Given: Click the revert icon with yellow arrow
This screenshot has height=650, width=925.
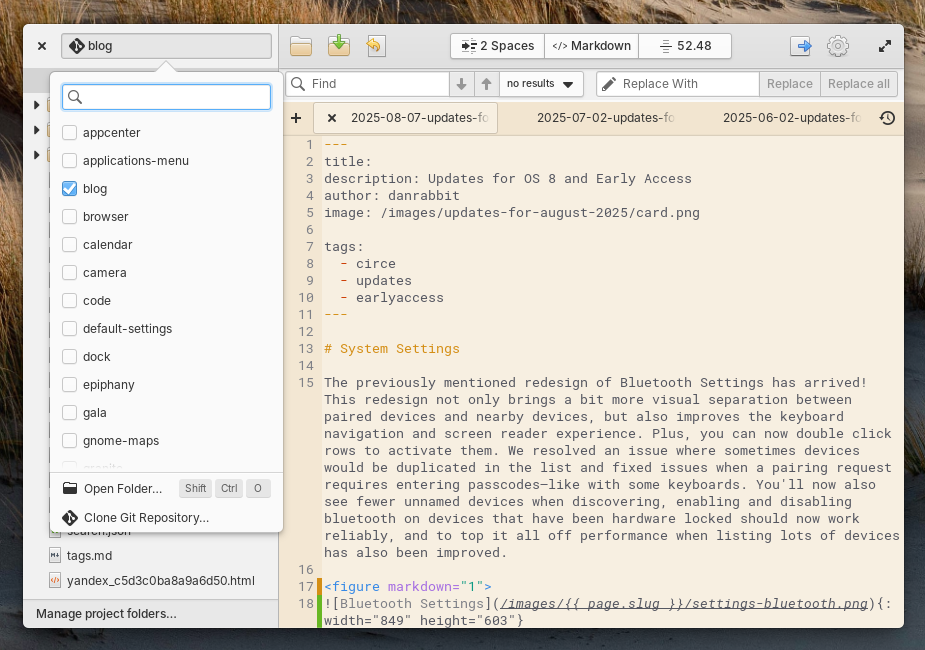Looking at the screenshot, I should tap(375, 46).
